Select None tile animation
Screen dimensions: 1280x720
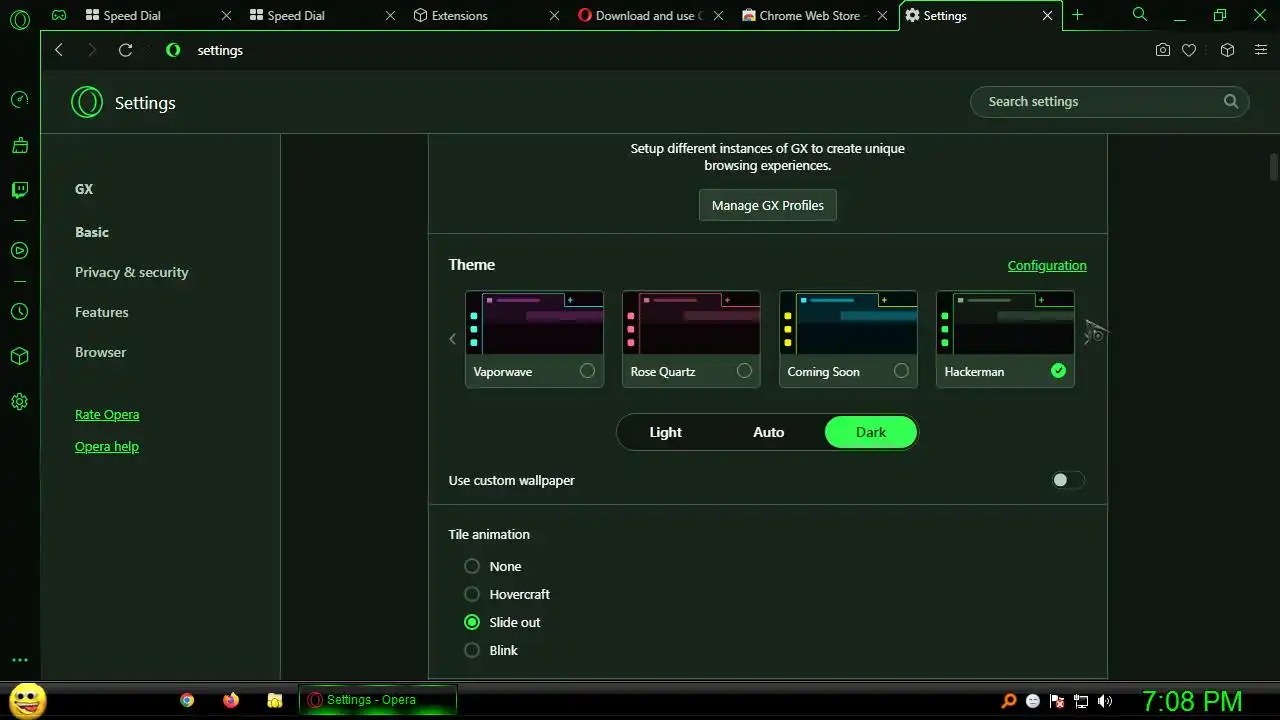(x=472, y=566)
